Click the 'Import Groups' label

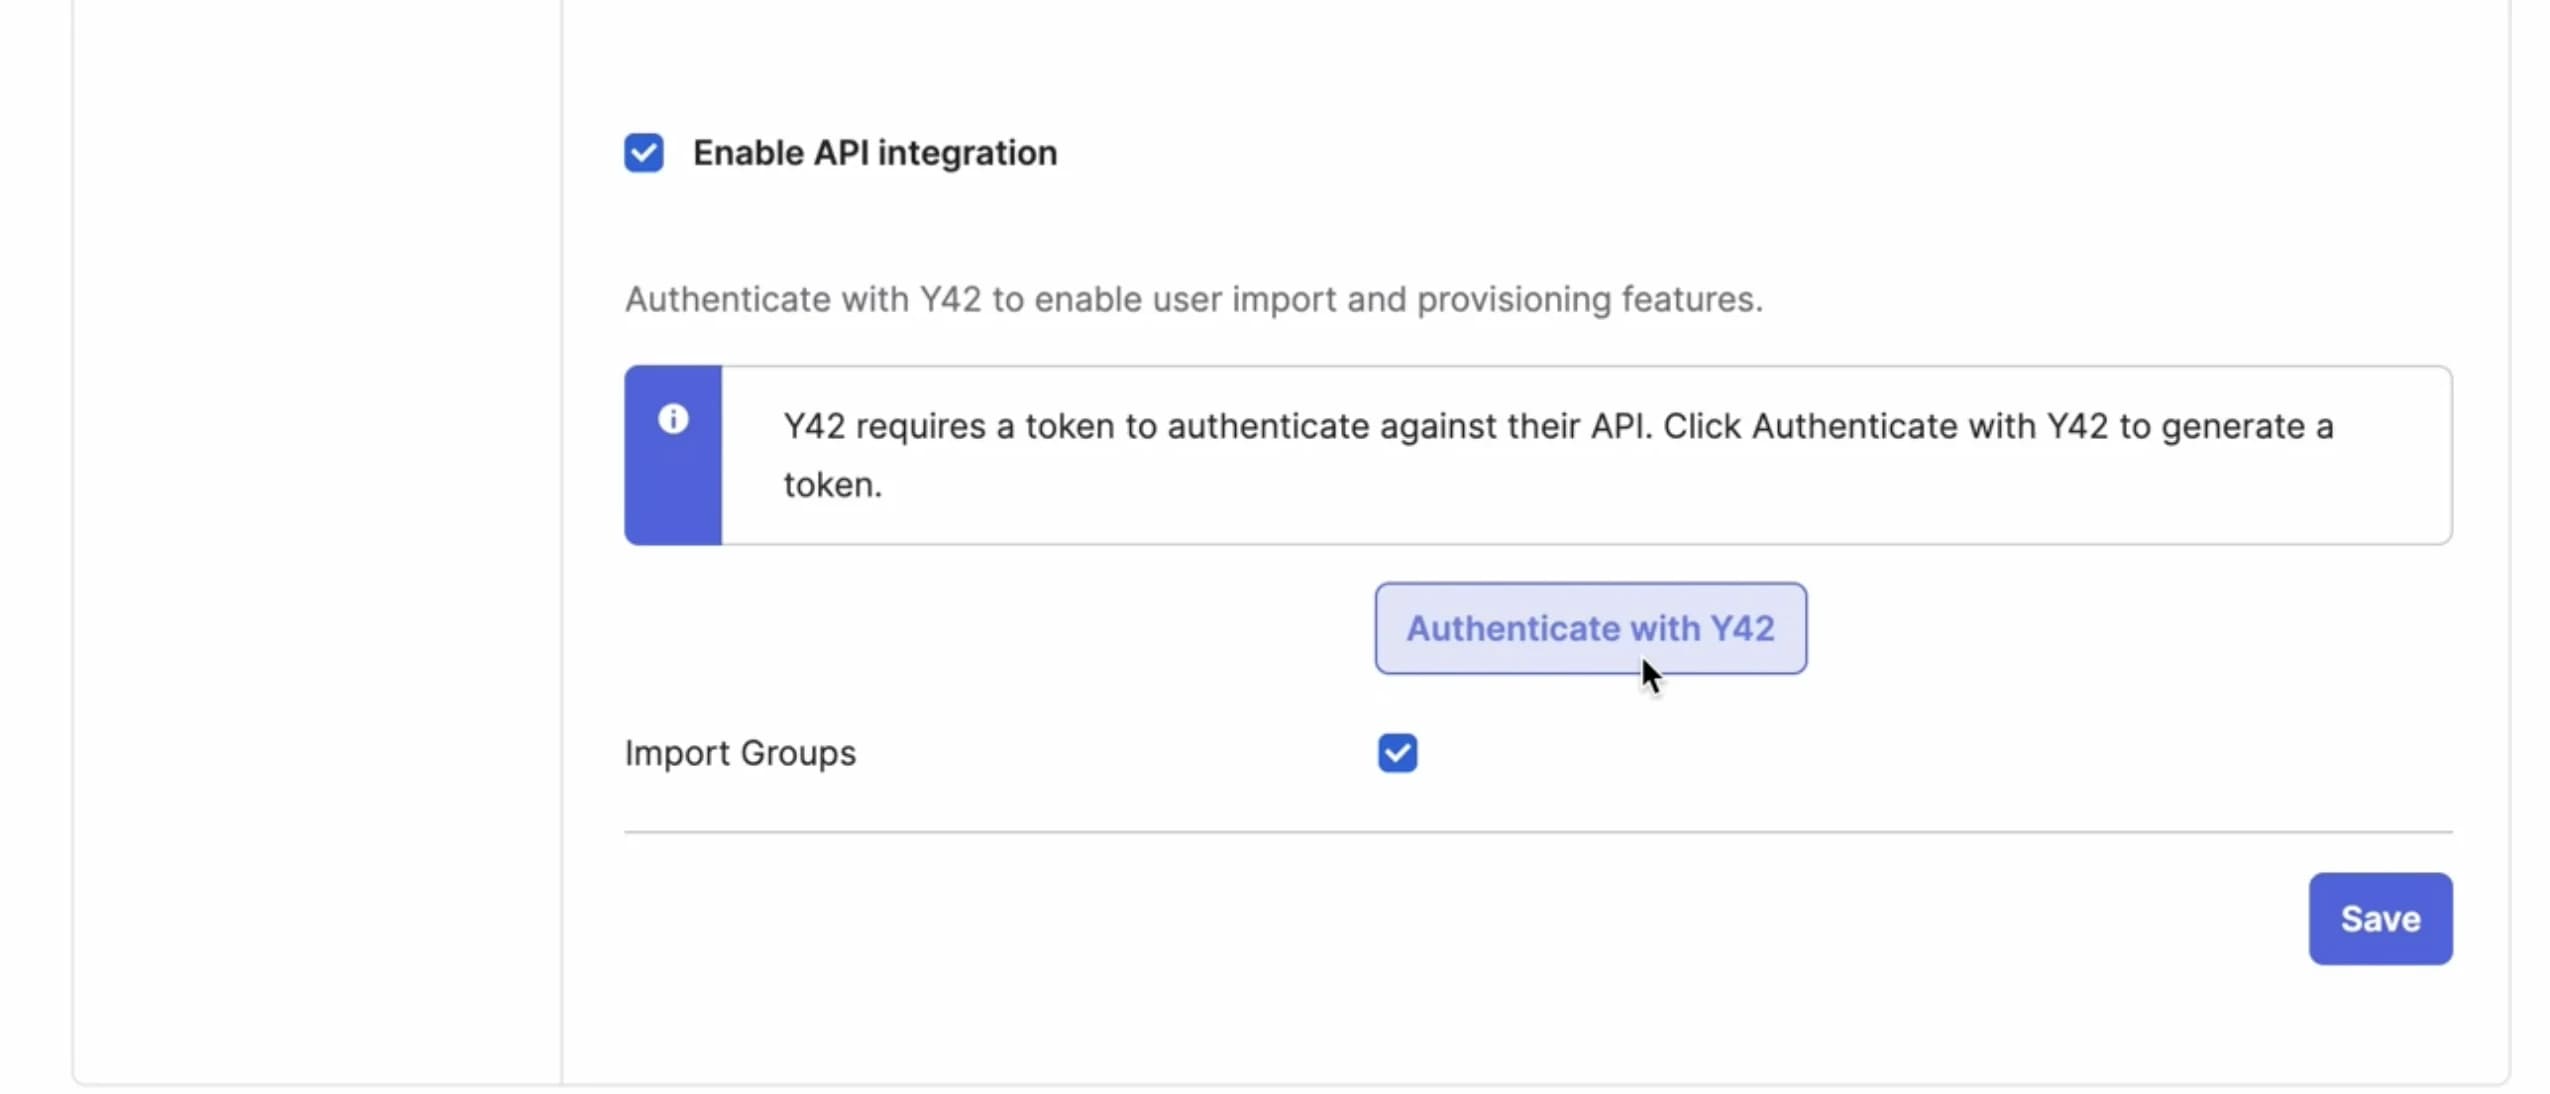(x=740, y=753)
